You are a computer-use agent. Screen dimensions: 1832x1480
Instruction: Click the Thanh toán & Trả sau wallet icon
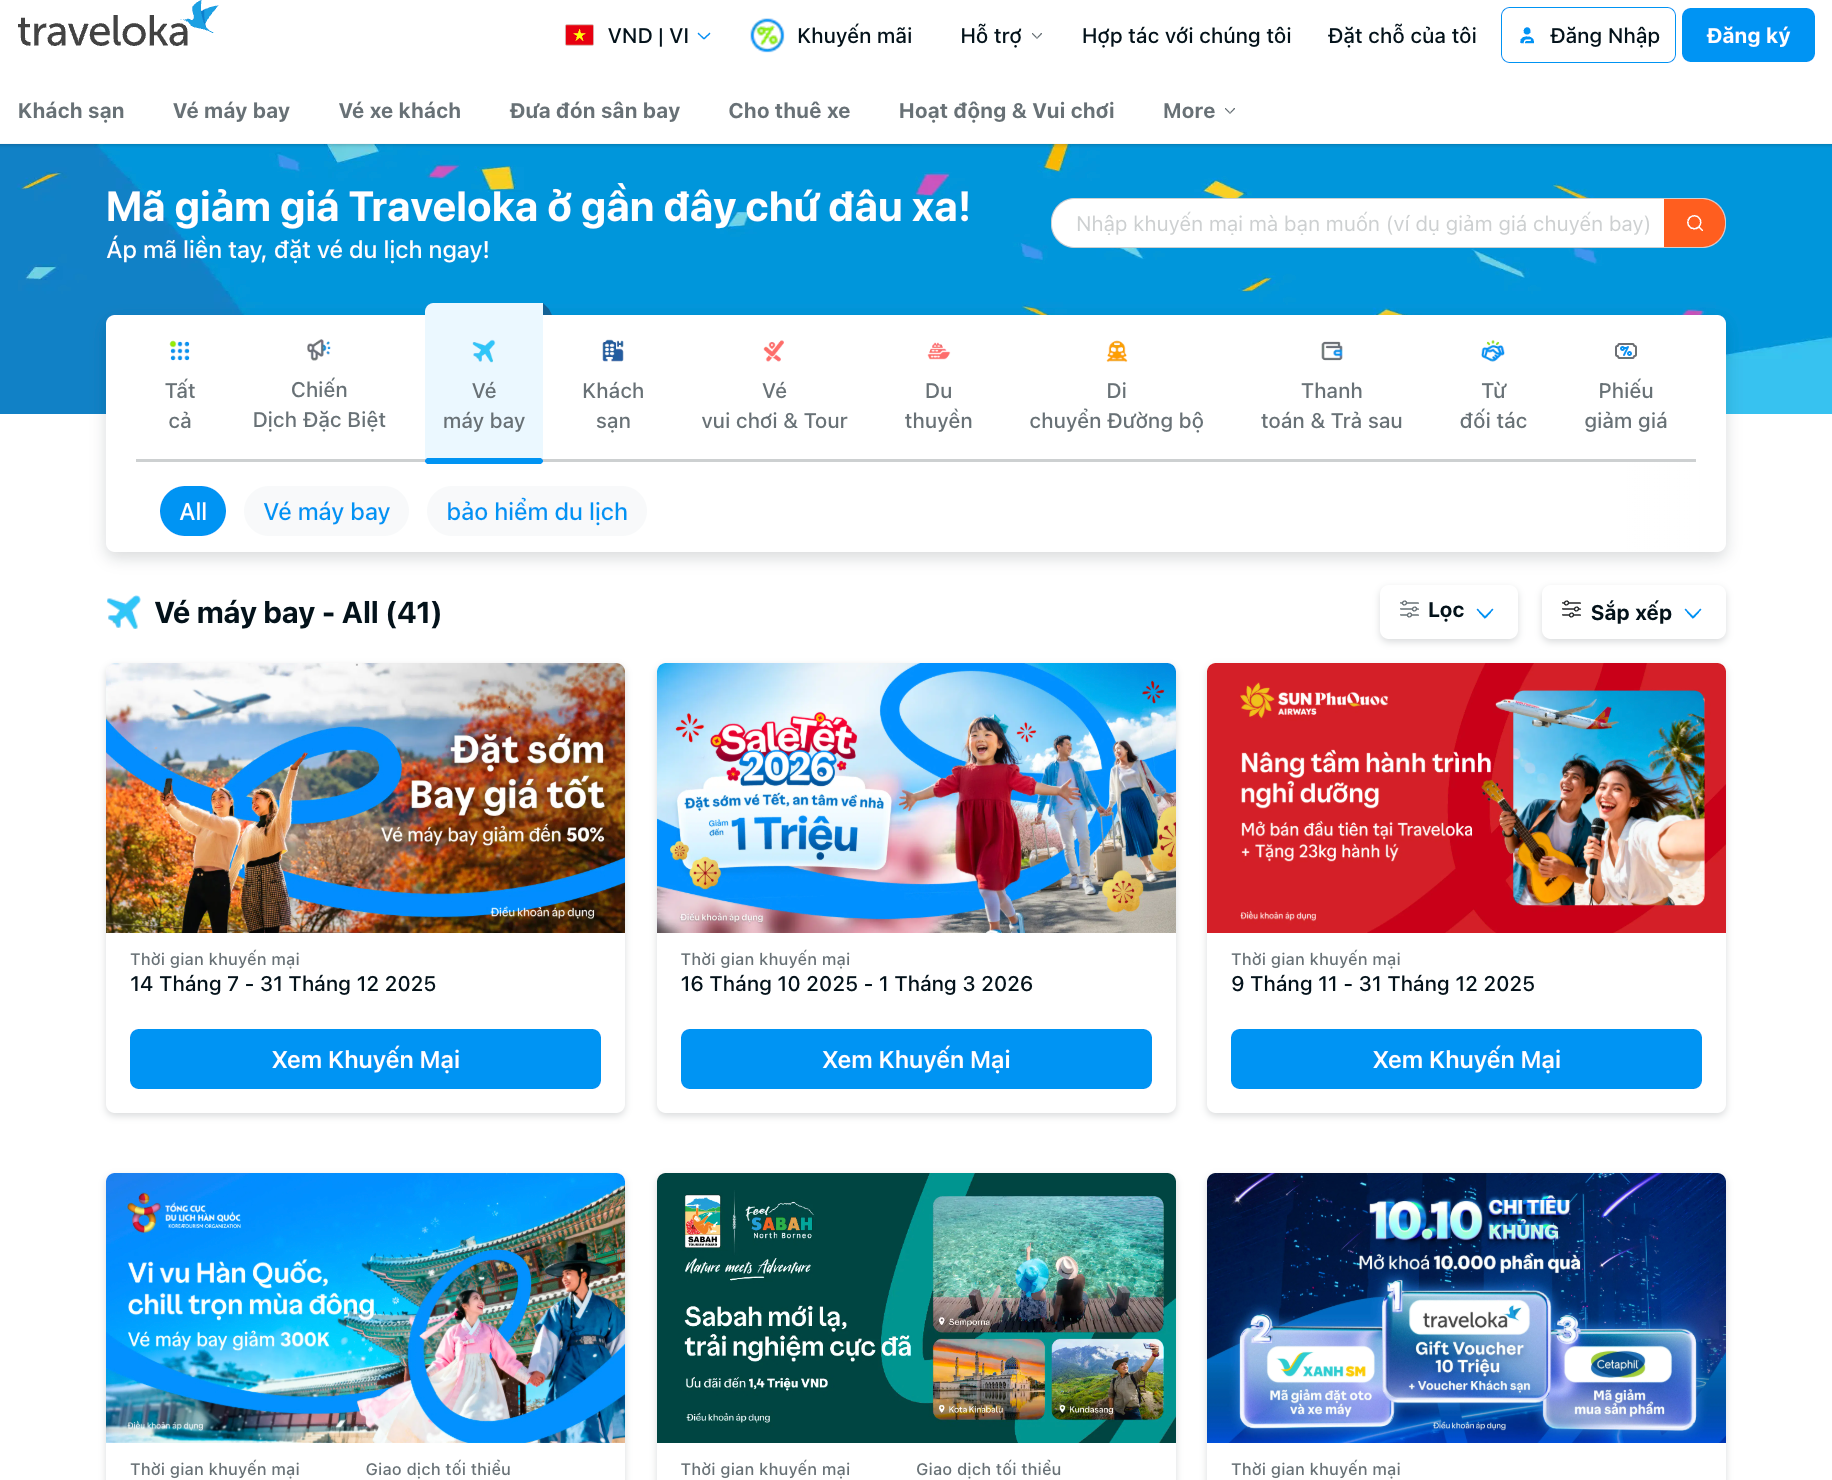pyautogui.click(x=1332, y=351)
